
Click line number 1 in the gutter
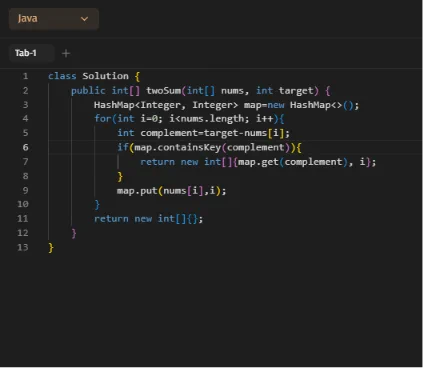(x=25, y=76)
